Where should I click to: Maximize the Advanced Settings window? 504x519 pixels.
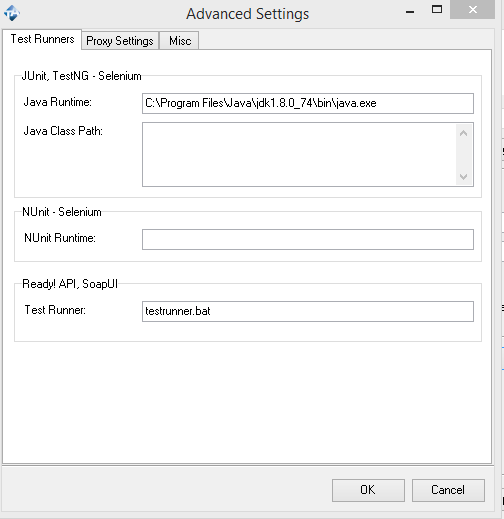pos(437,9)
